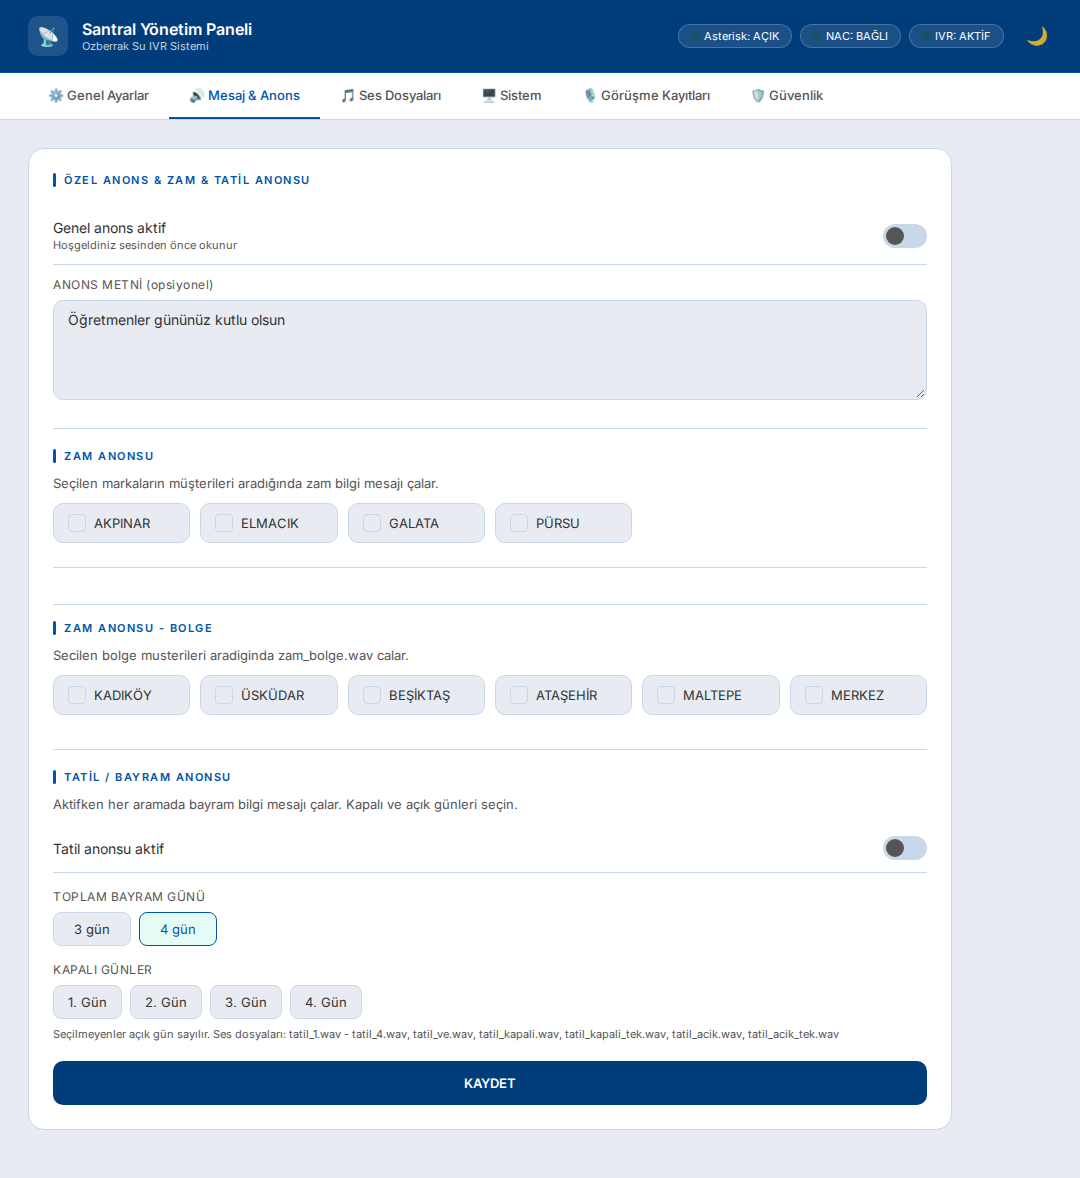Click the NAC: BAĞLI status badge

[850, 36]
